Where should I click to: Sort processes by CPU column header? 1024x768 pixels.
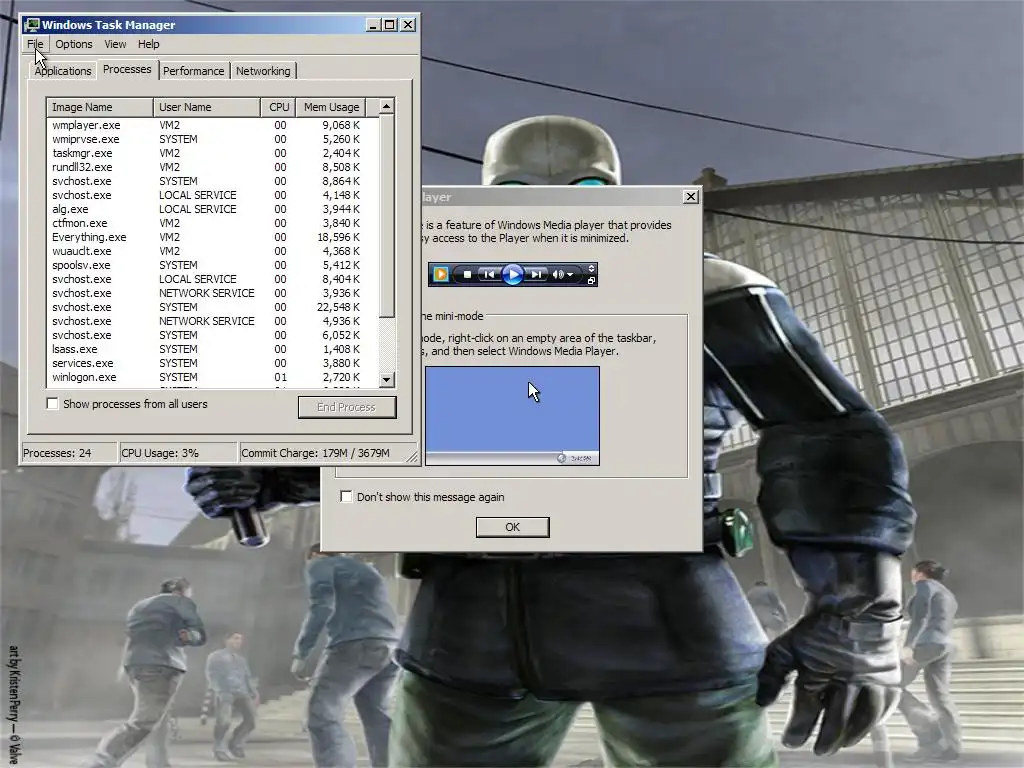point(278,107)
